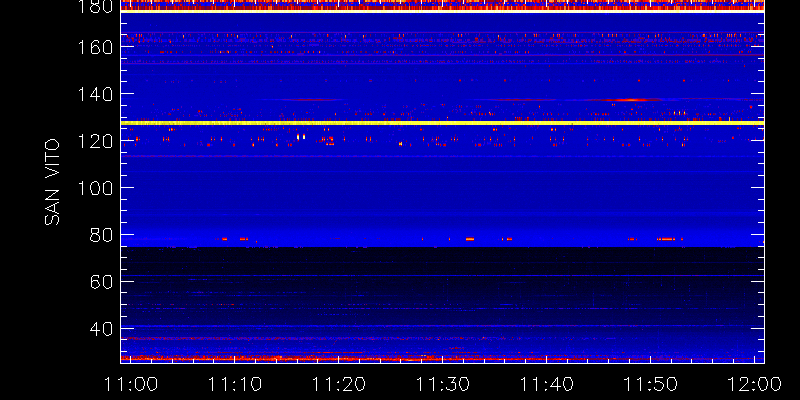Click the 11:10 time axis label
Screen dimensions: 800x400
[x=235, y=384]
